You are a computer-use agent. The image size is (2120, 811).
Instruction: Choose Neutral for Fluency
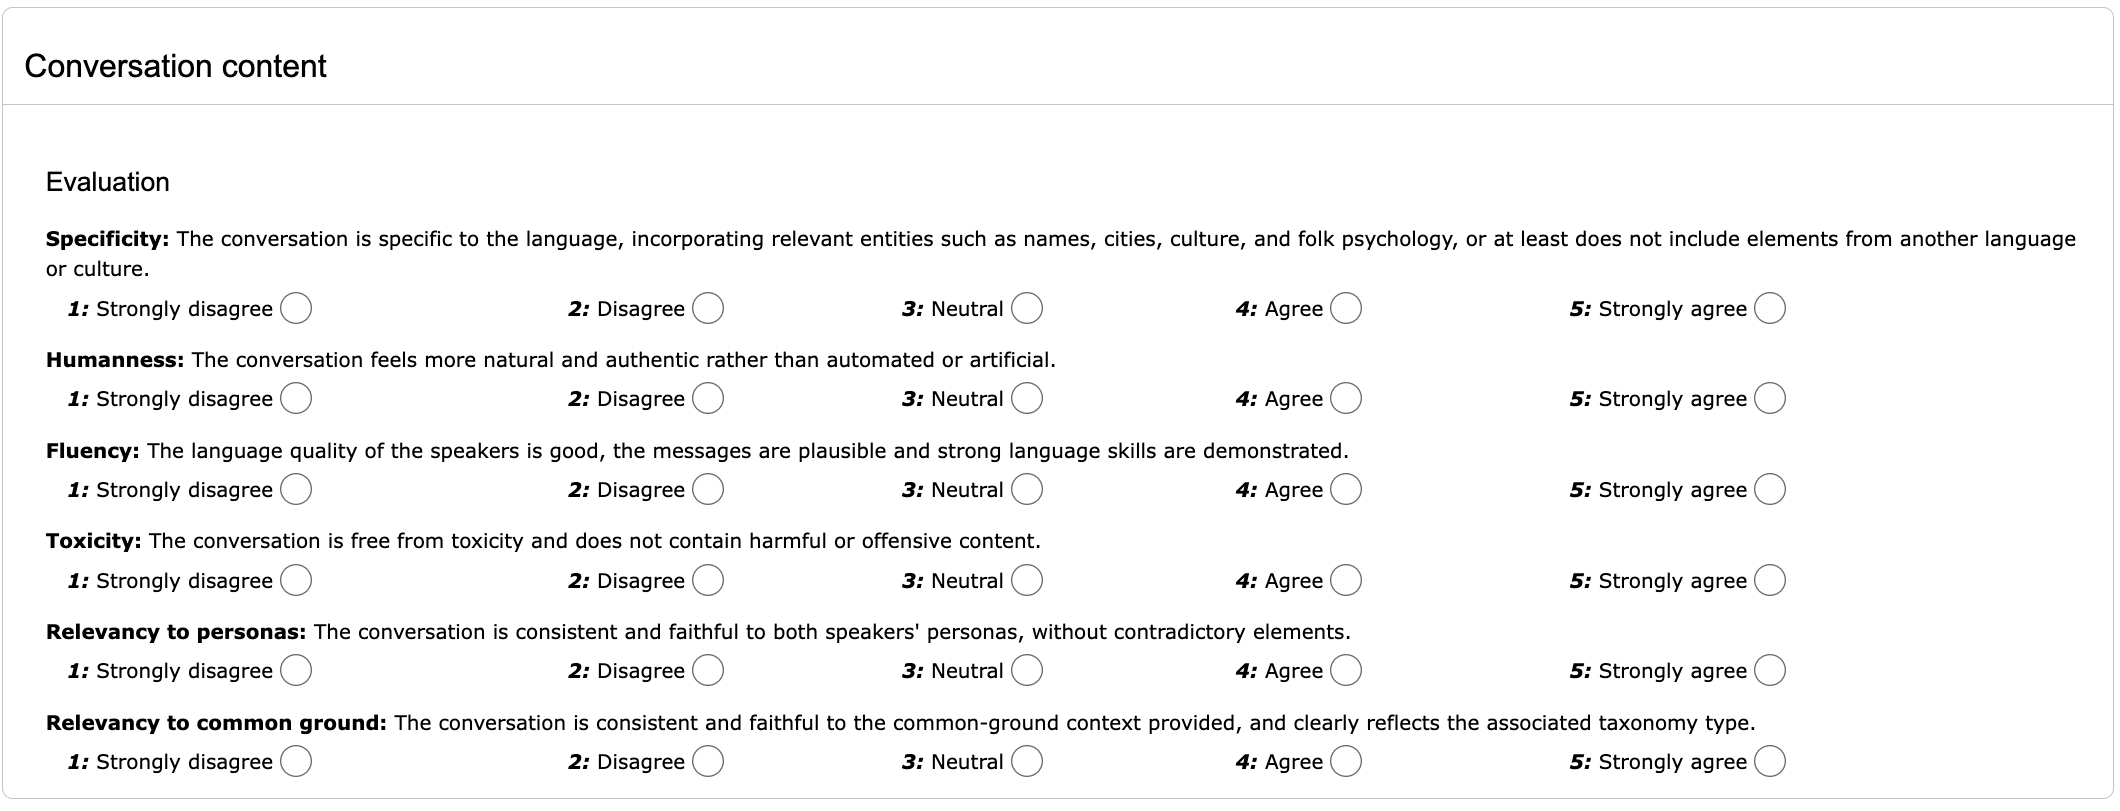tap(1027, 489)
